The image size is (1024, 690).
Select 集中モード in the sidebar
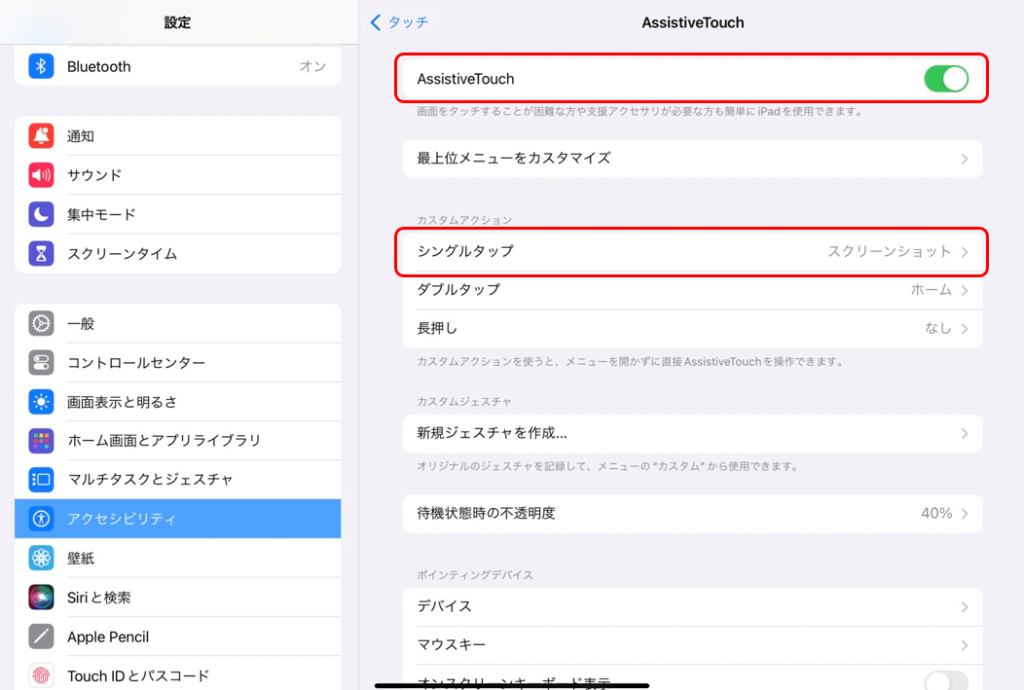178,214
